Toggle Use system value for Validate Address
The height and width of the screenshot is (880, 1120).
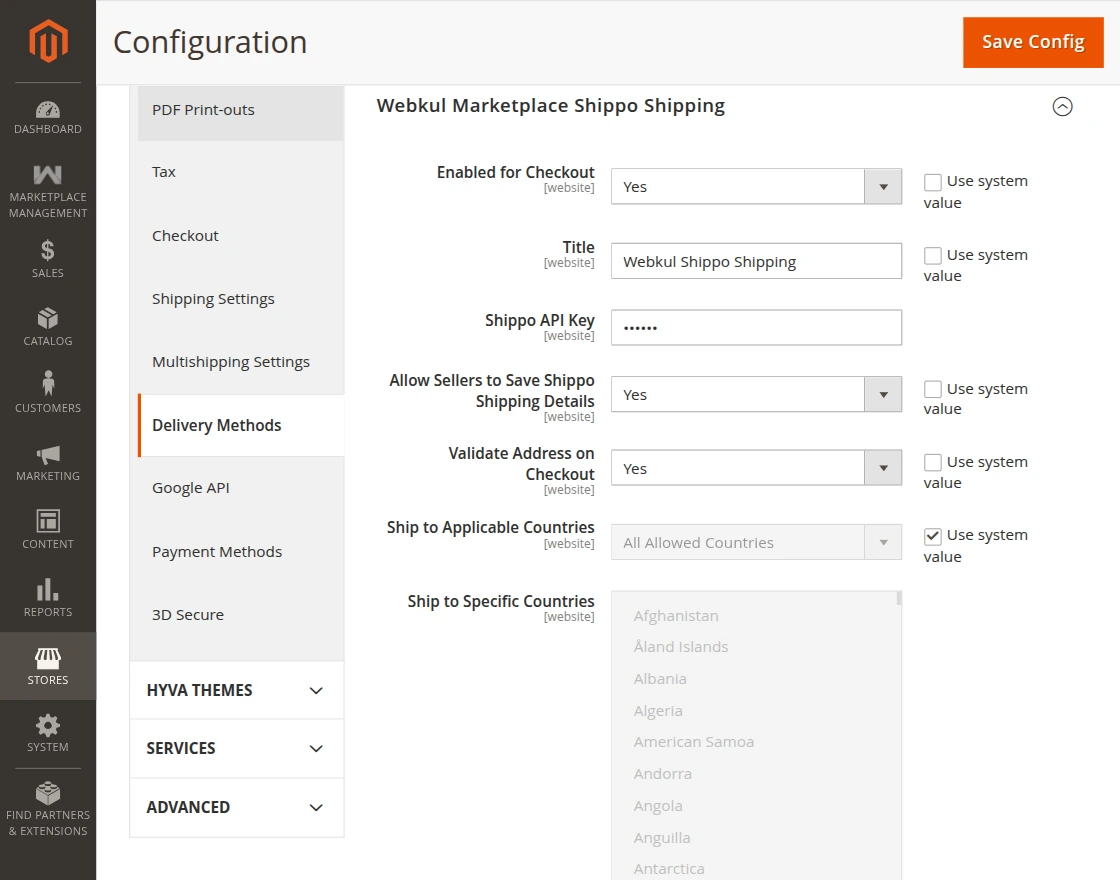click(x=932, y=463)
